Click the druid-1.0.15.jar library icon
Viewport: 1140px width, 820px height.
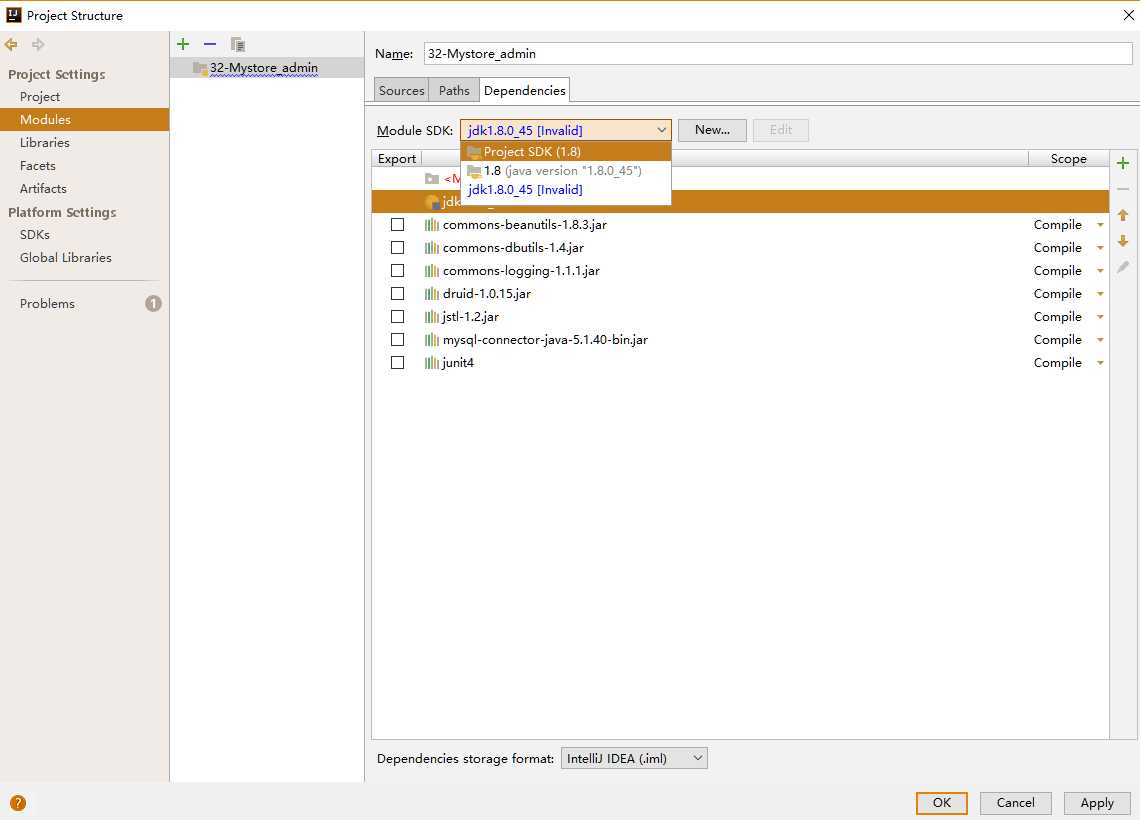tap(432, 294)
